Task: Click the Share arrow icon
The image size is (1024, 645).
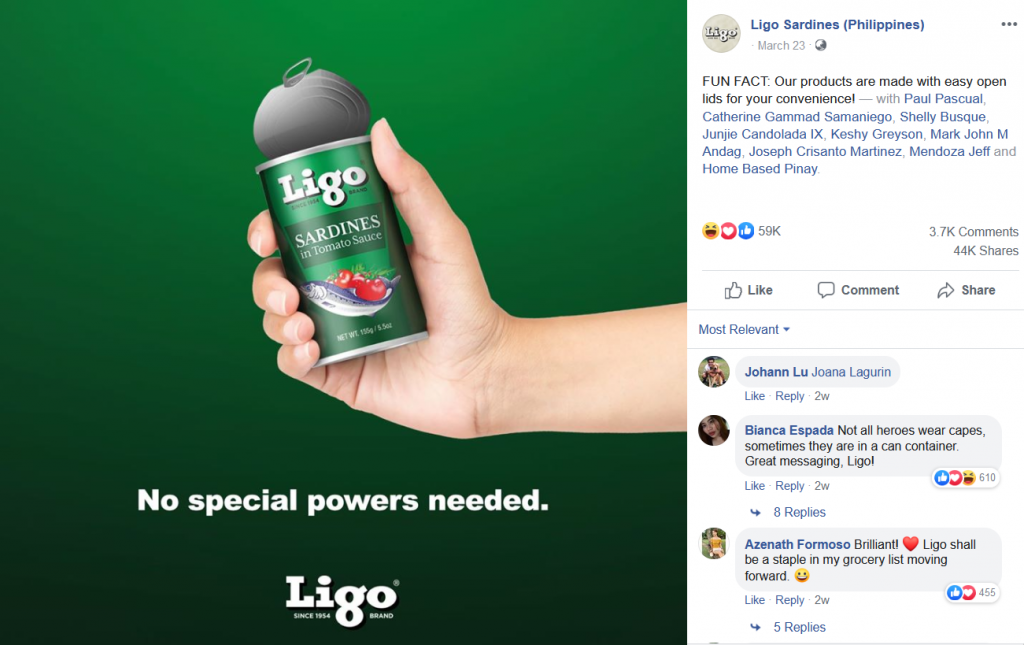Action: click(x=946, y=291)
